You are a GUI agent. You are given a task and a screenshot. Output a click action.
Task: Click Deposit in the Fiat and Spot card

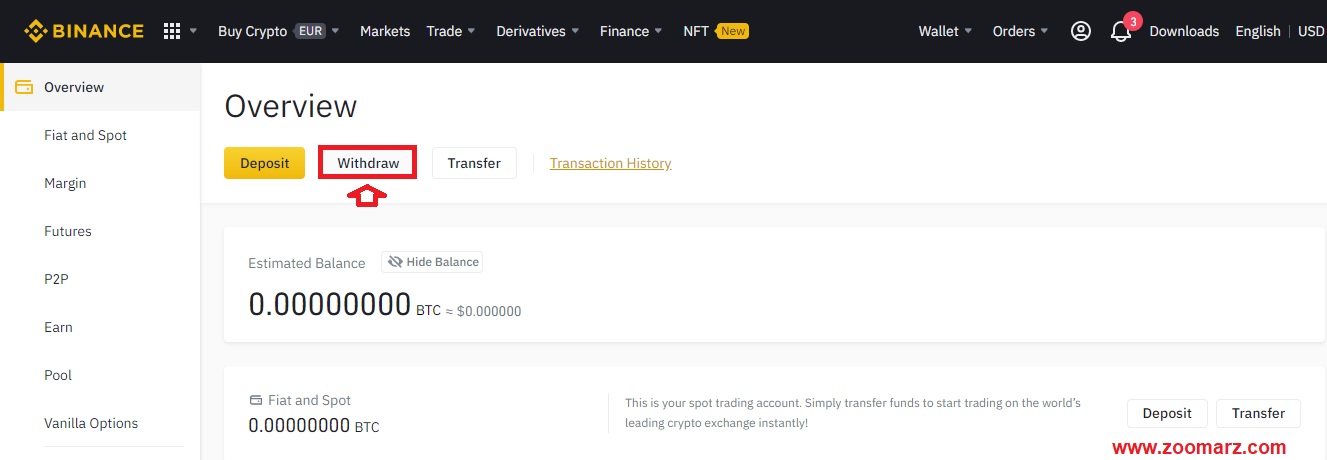[1167, 413]
